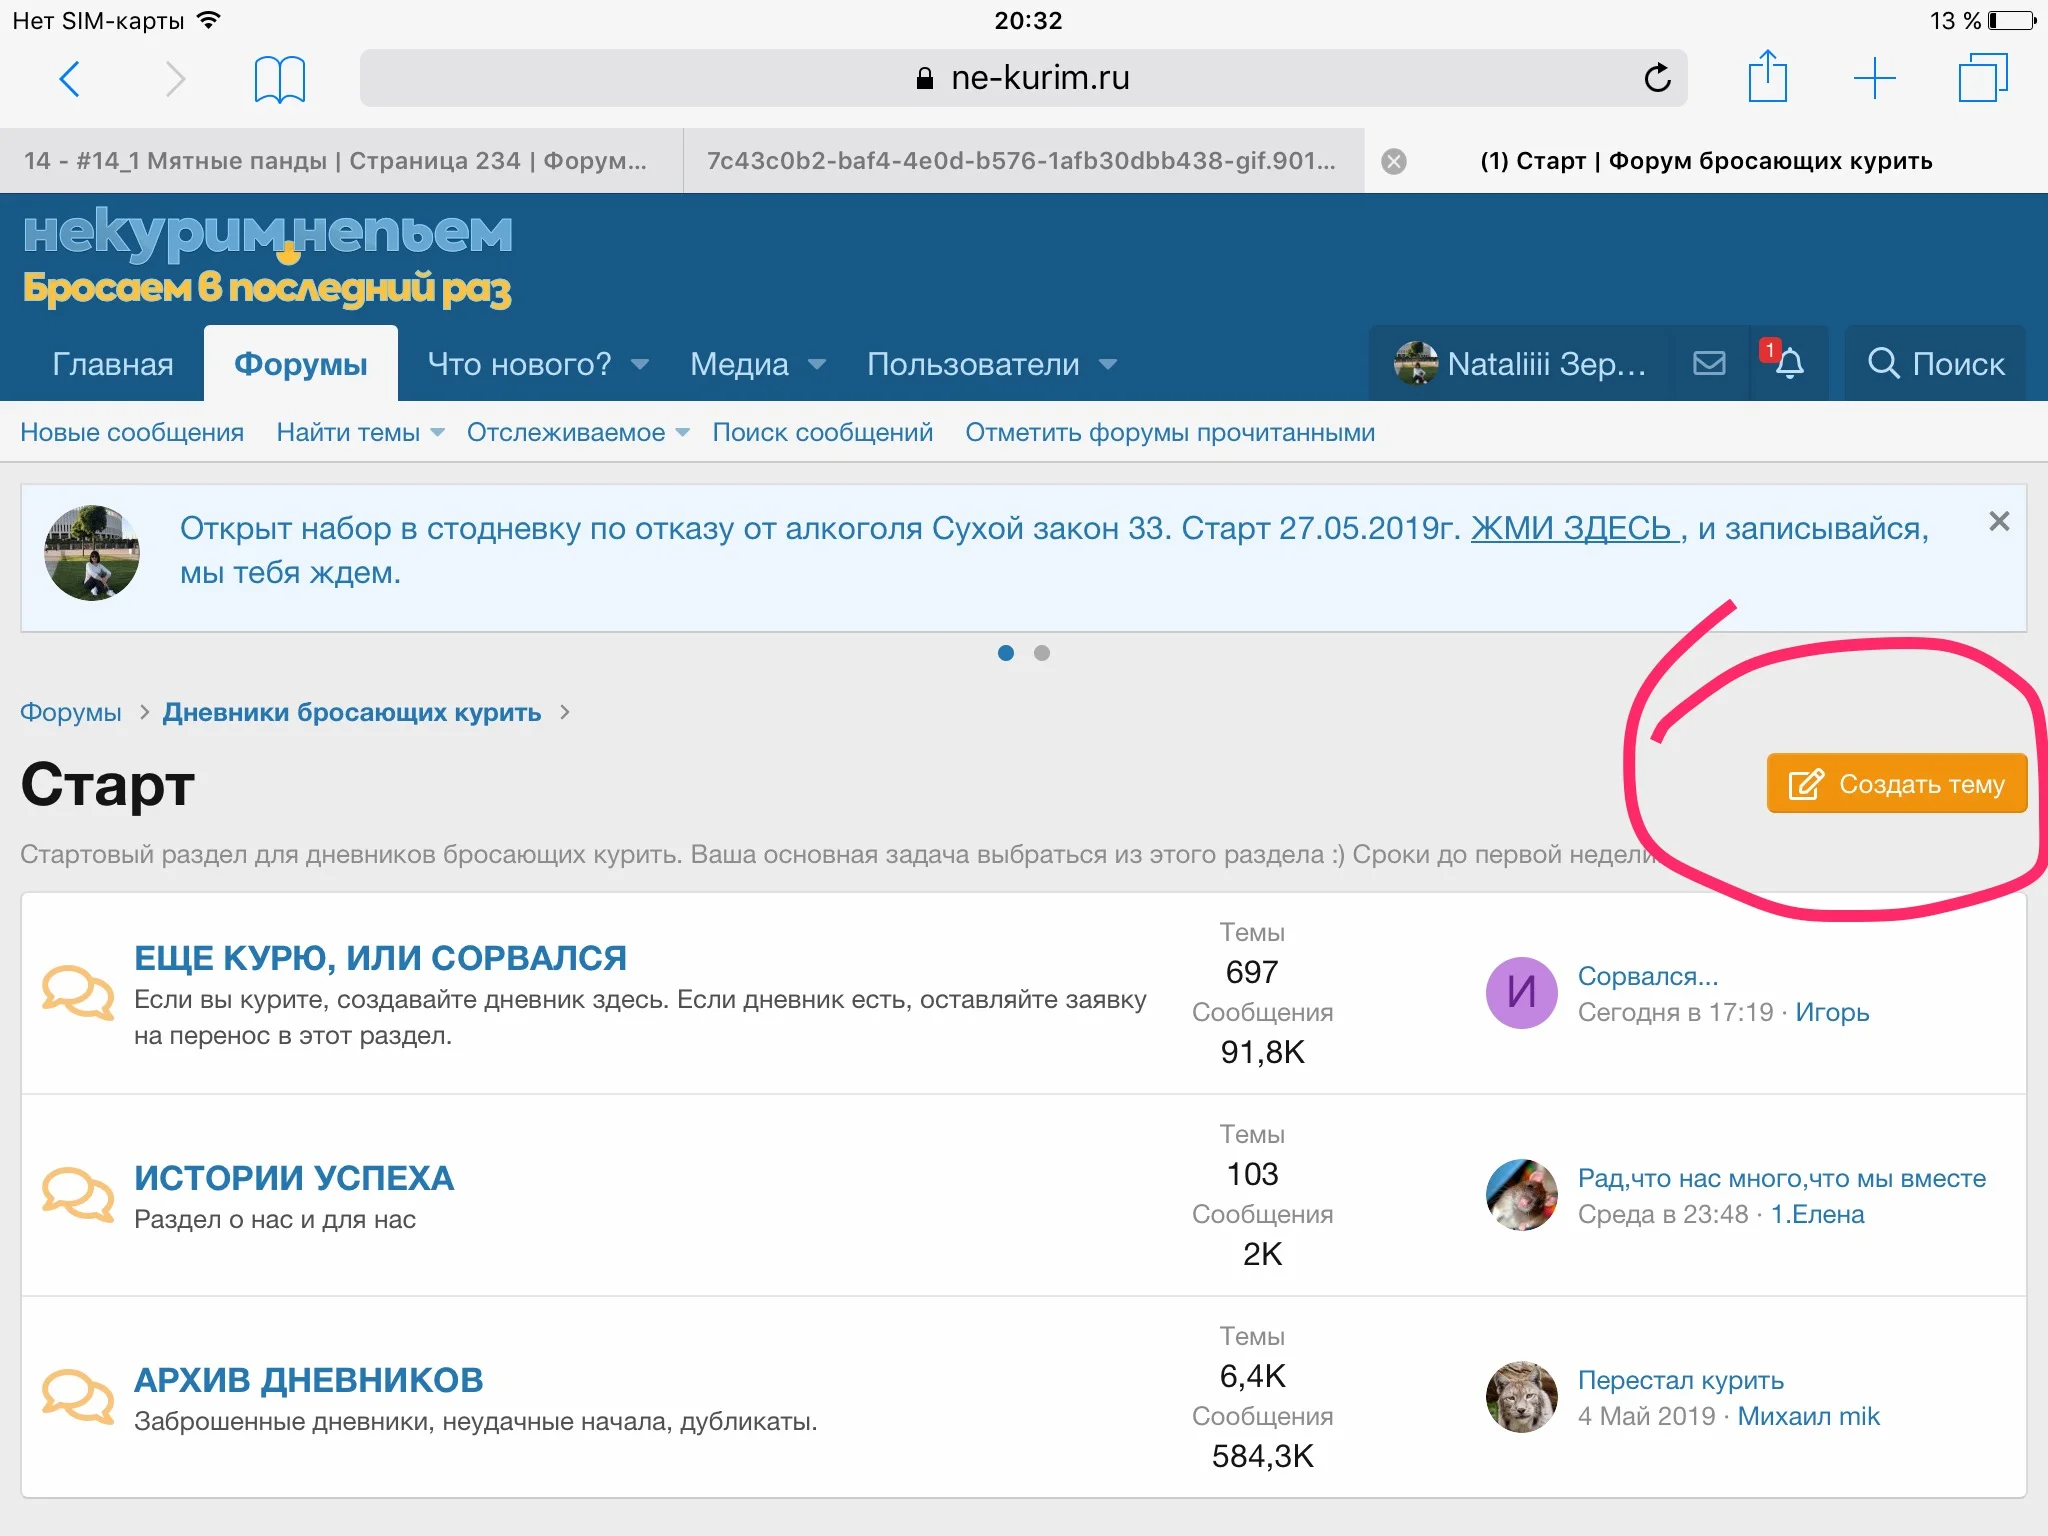Image resolution: width=2048 pixels, height=1536 pixels.
Task: Tap the Safari share icon
Action: tap(1767, 77)
